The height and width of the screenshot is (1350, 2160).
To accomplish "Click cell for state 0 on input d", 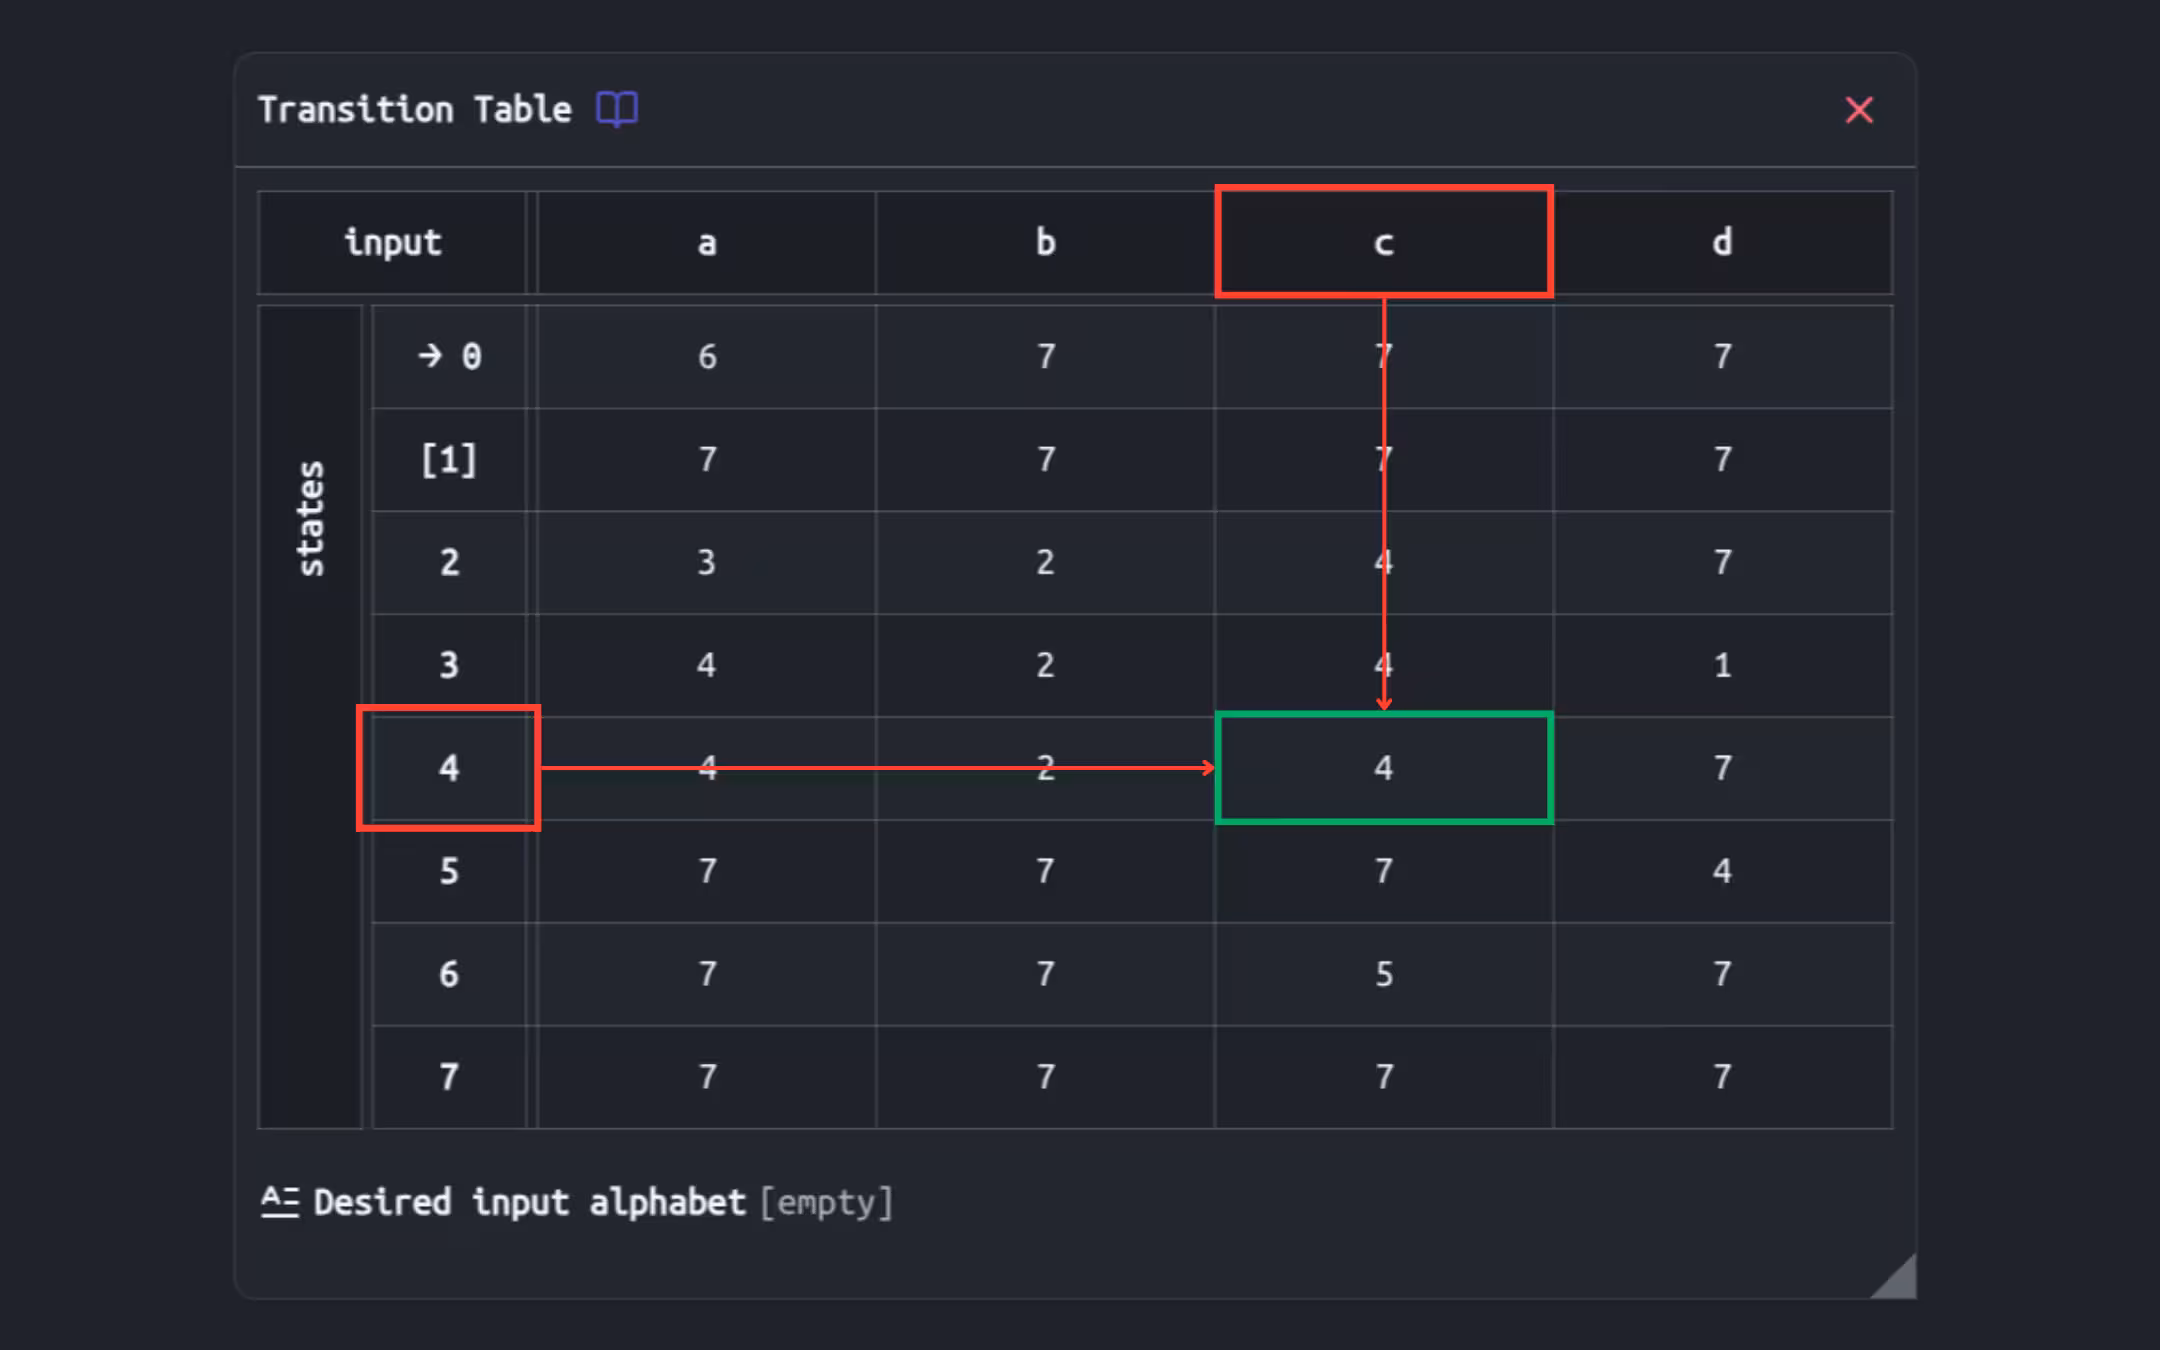I will 1723,356.
